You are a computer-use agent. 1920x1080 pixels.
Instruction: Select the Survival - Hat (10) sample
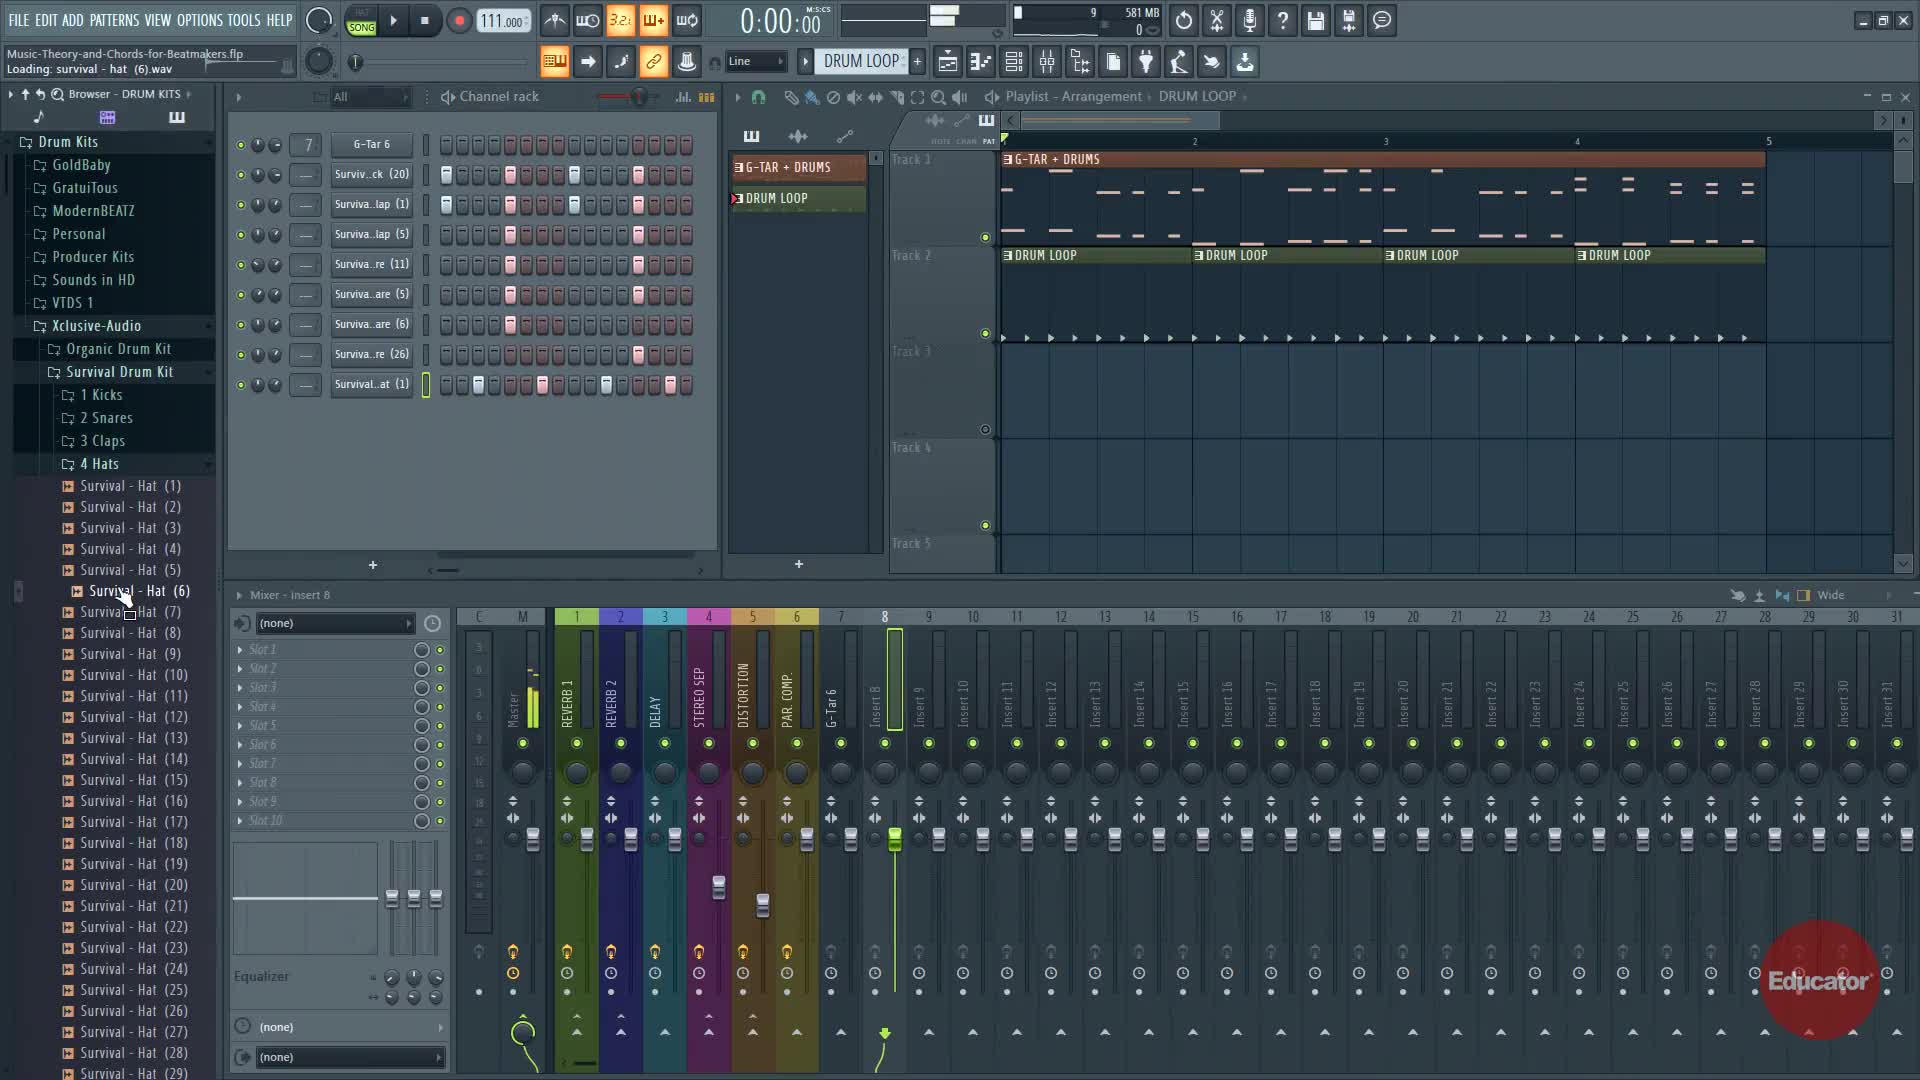click(133, 675)
